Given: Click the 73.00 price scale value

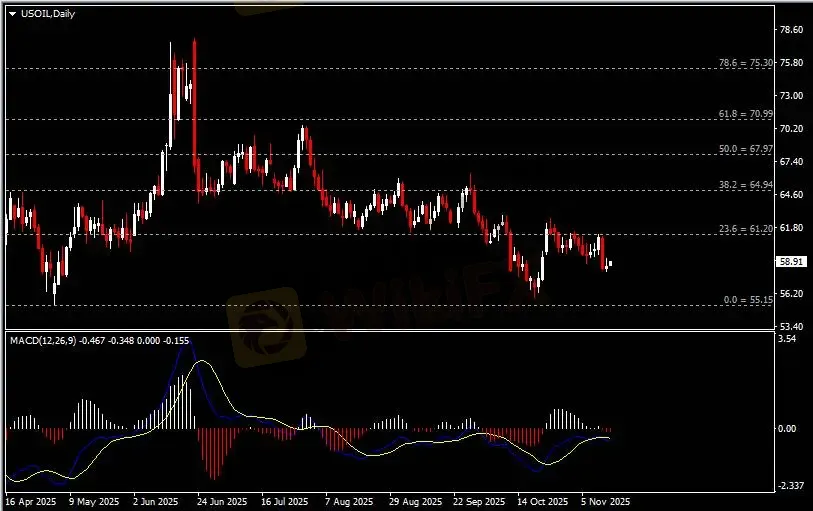Looking at the screenshot, I should (791, 96).
